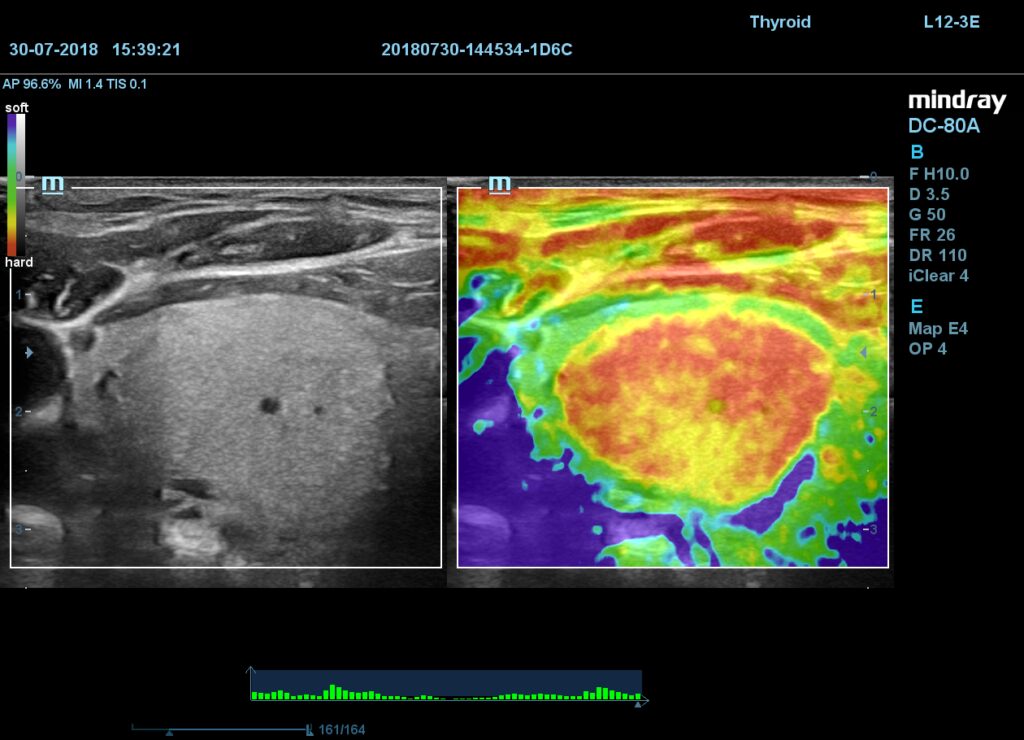
Task: Click the gain setting G 50
Action: click(925, 214)
